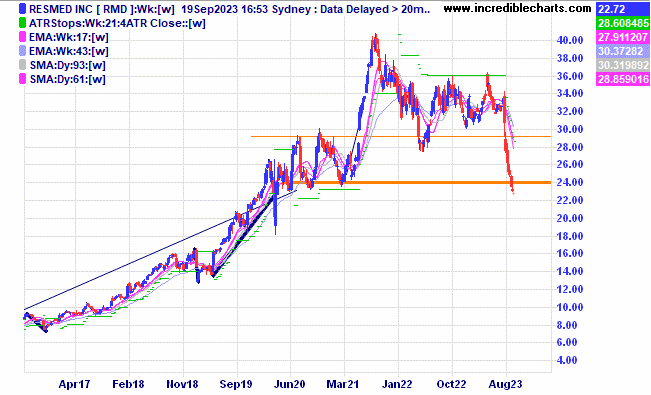Click the Apr17 date axis label
The height and width of the screenshot is (395, 651).
point(74,384)
